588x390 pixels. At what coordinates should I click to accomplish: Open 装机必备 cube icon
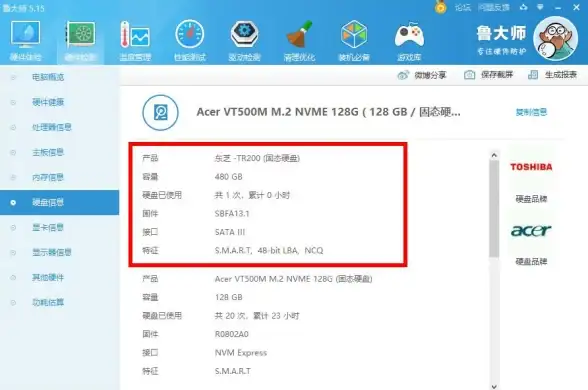pos(354,34)
